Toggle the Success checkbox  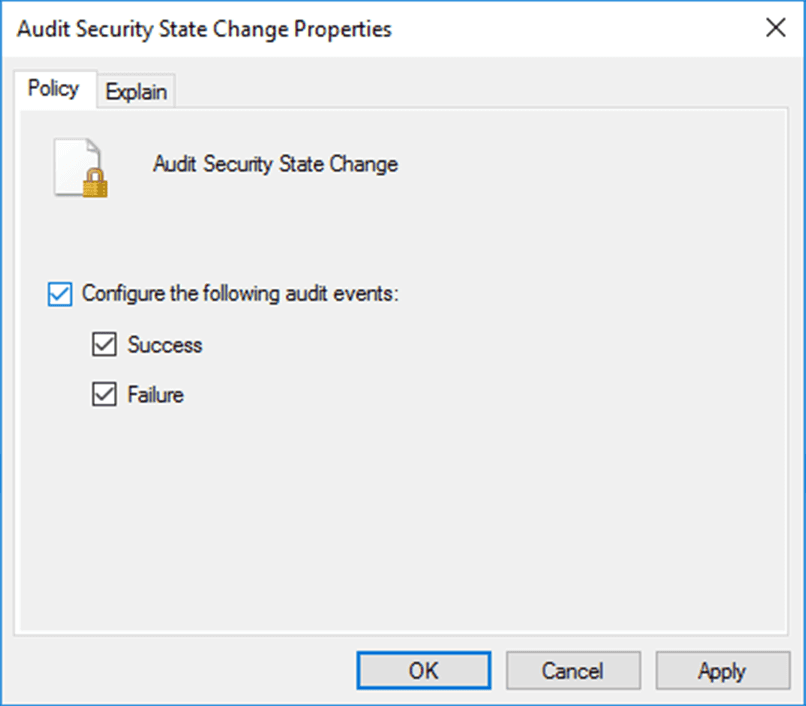pyautogui.click(x=103, y=345)
